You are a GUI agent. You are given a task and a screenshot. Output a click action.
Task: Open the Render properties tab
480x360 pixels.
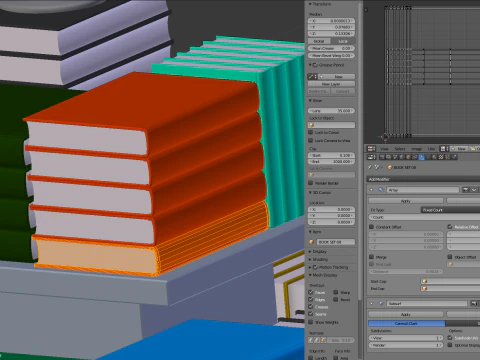[382, 157]
